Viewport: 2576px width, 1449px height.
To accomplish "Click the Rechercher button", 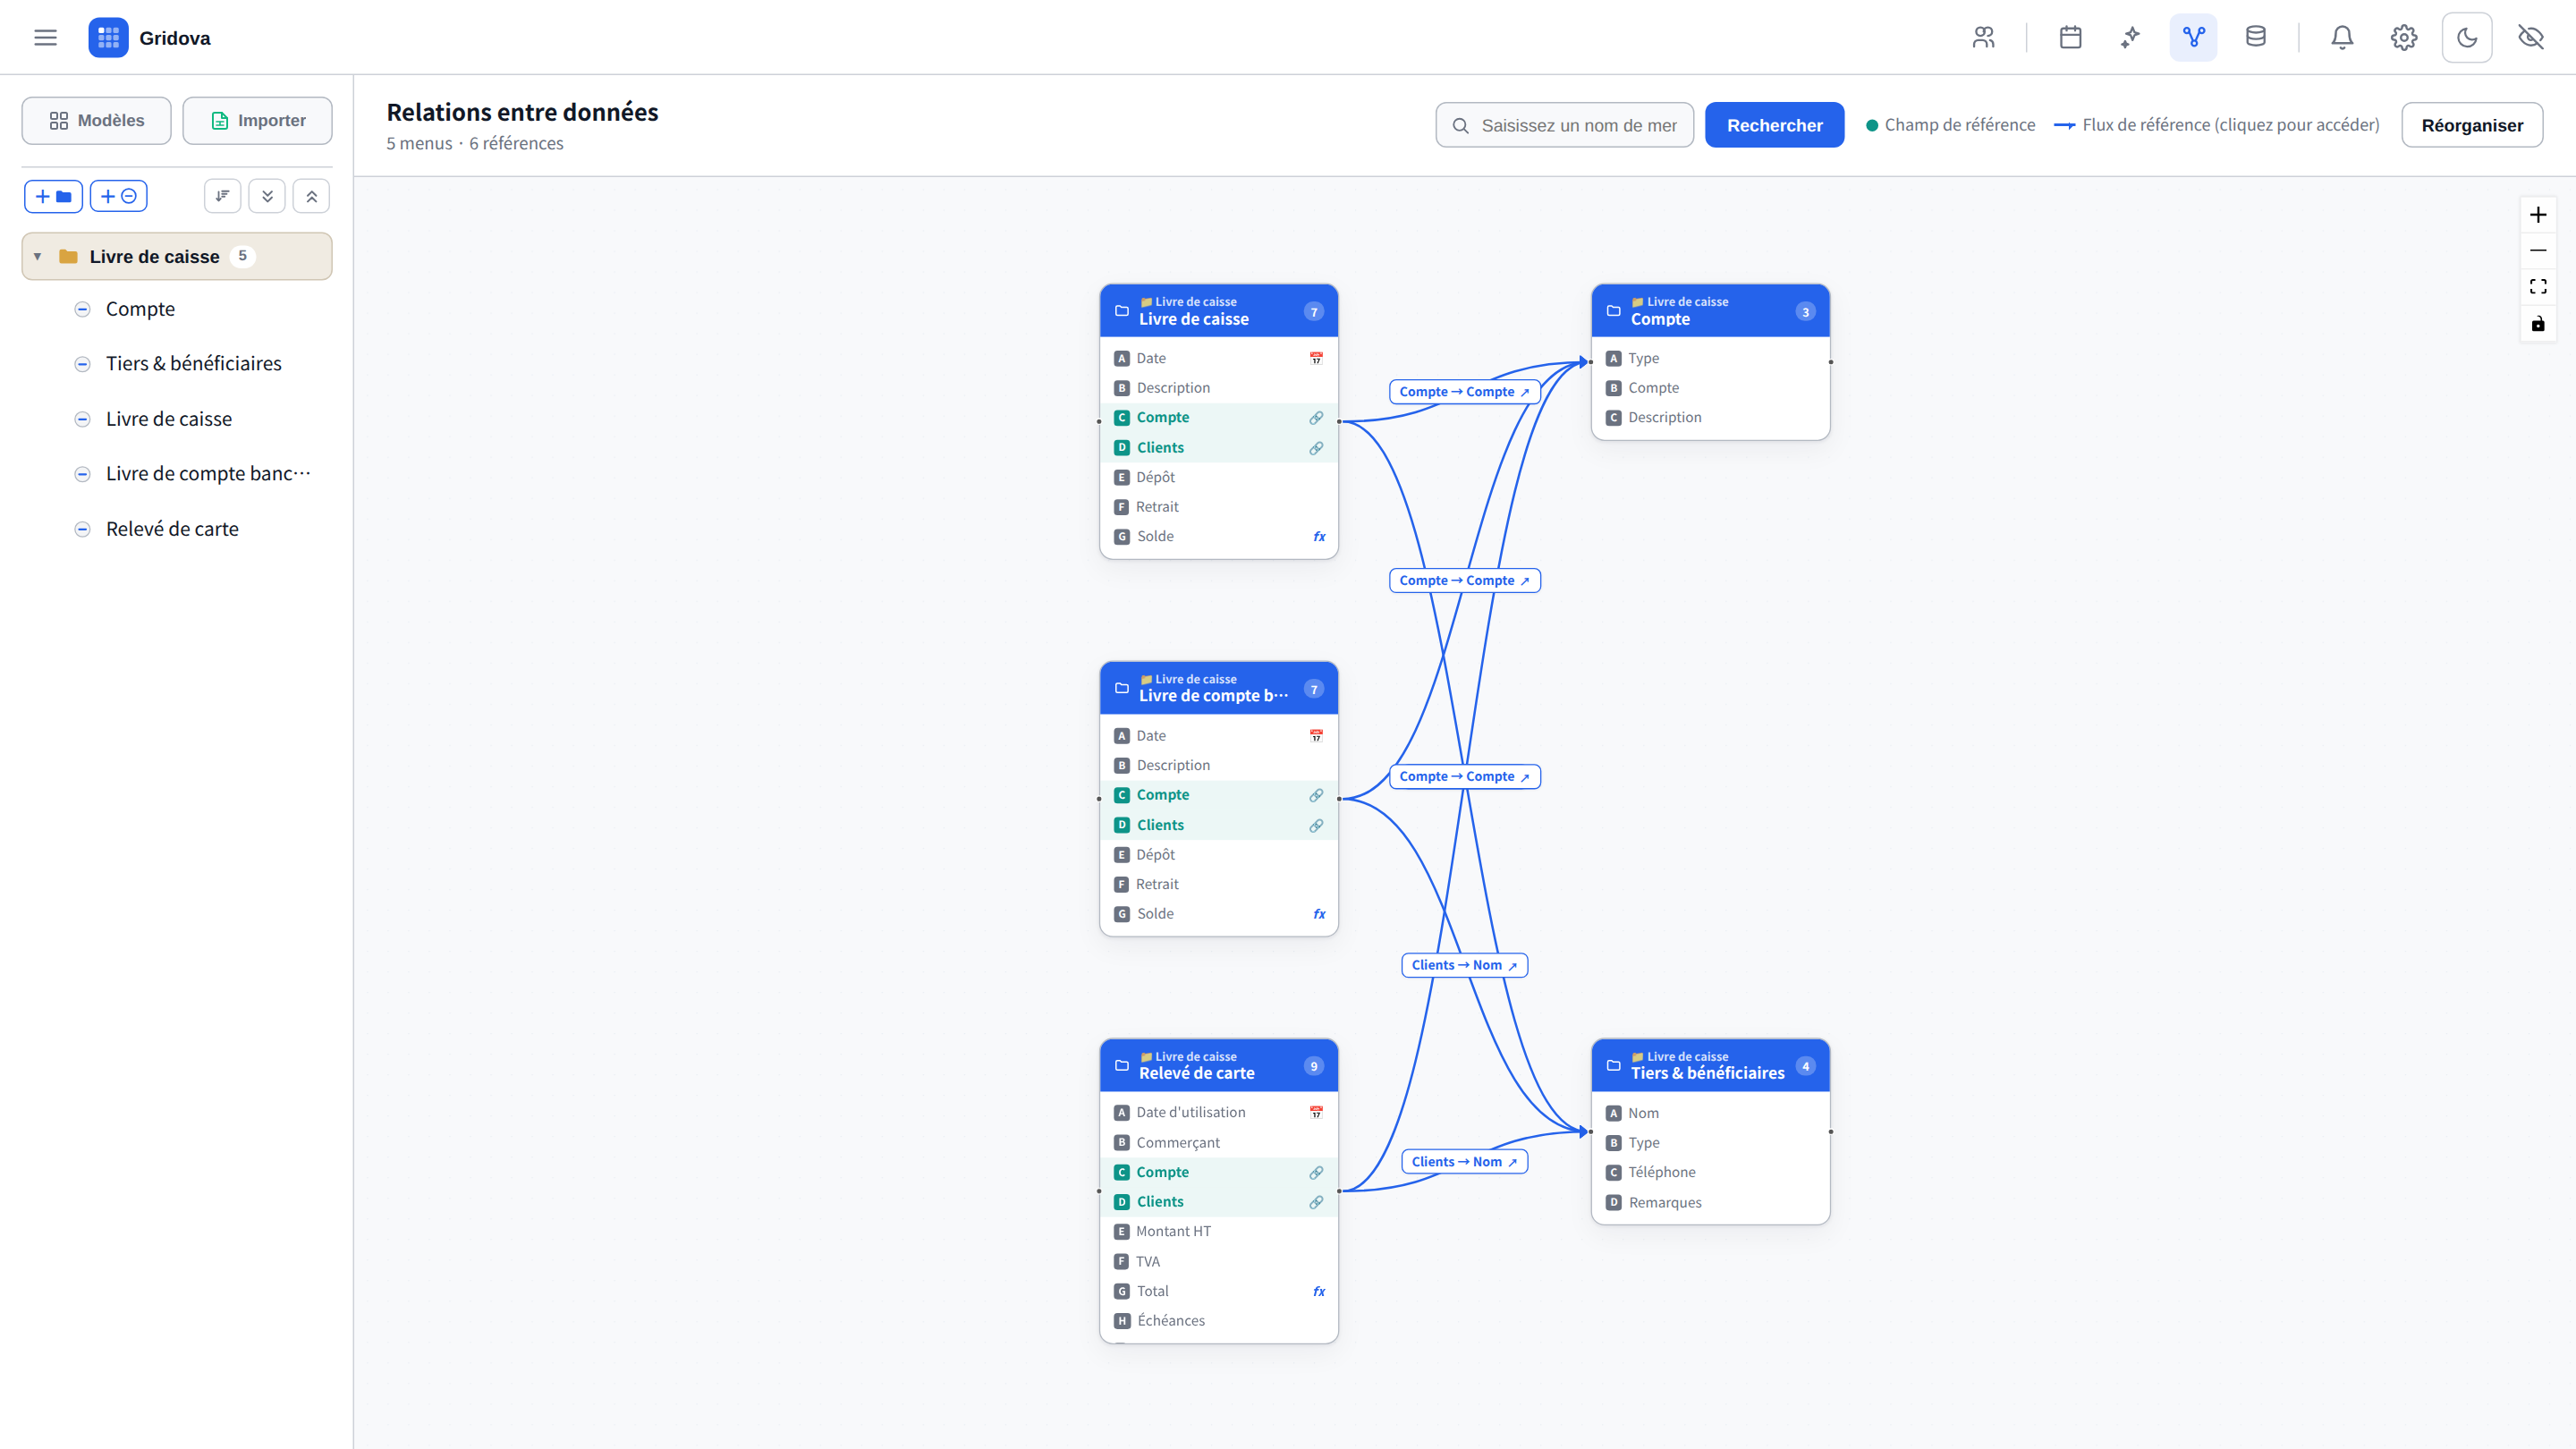I will click(1774, 125).
